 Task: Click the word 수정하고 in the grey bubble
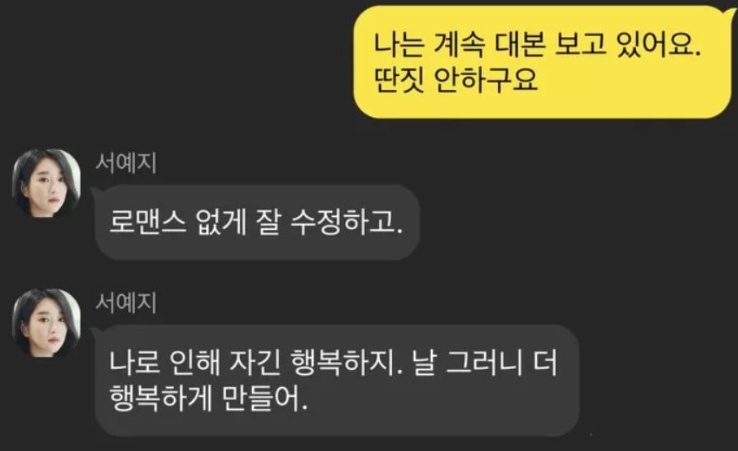[x=346, y=222]
